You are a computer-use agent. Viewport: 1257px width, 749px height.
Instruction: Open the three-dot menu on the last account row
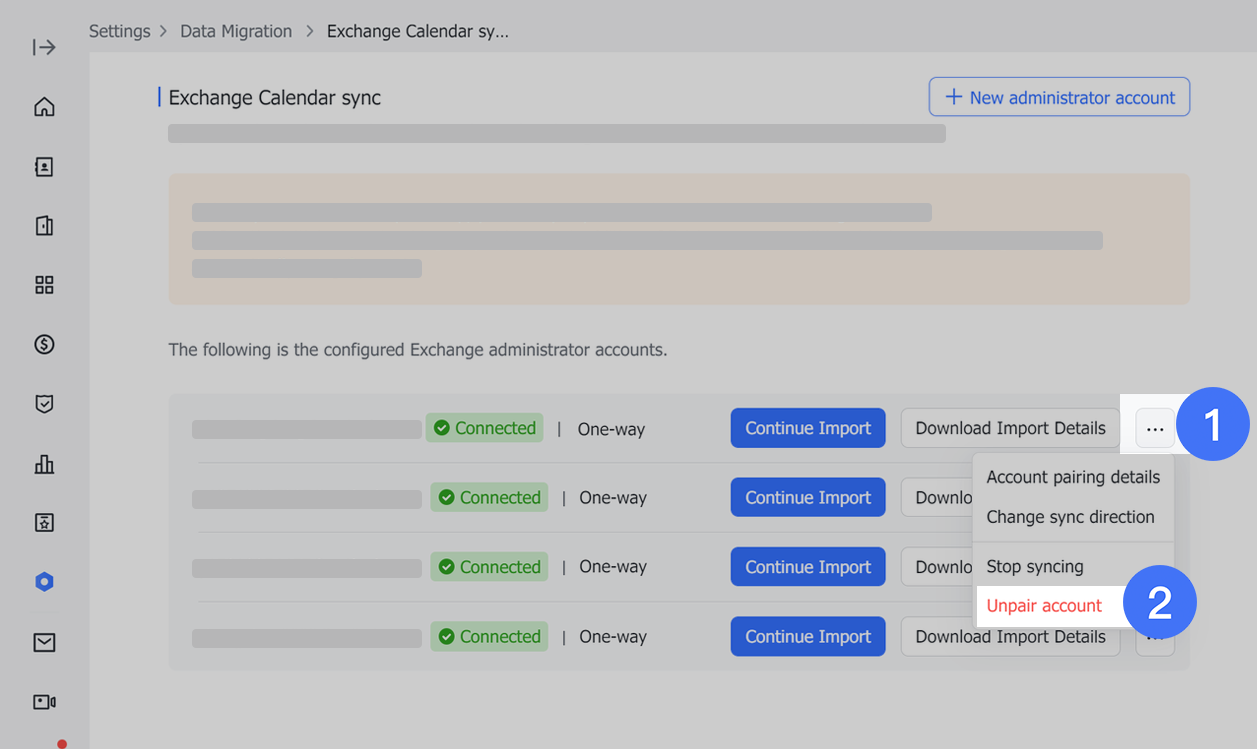1154,636
